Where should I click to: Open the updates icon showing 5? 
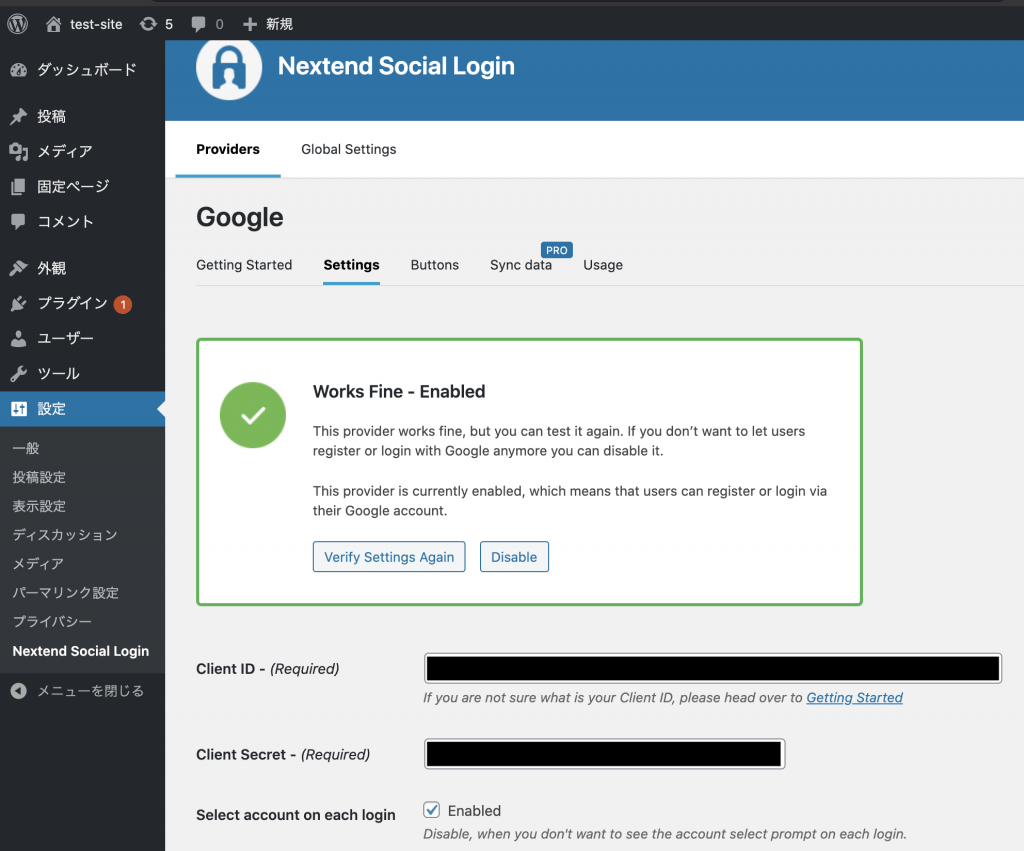pos(148,24)
